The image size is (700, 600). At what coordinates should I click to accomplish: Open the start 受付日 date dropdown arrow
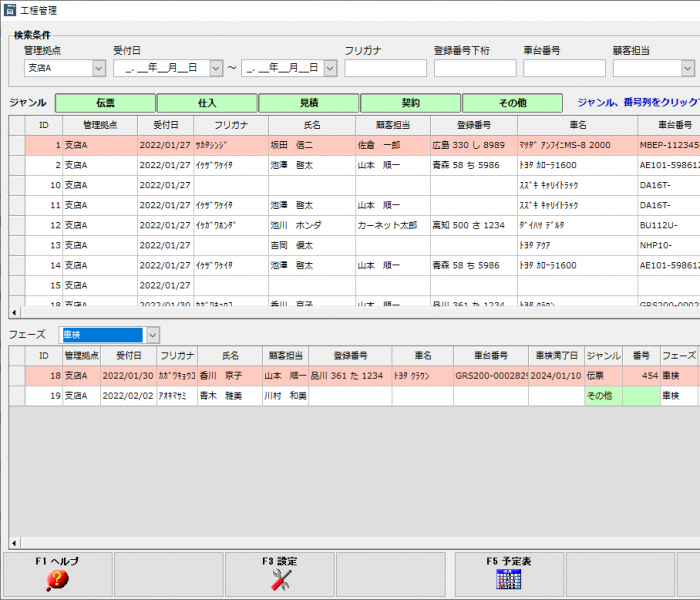point(216,68)
